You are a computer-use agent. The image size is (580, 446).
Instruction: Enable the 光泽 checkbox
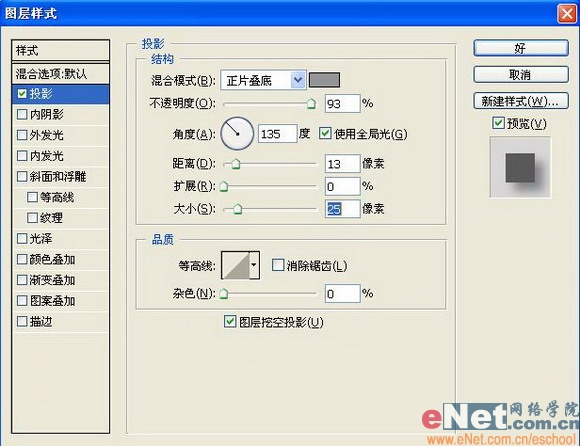(22, 239)
